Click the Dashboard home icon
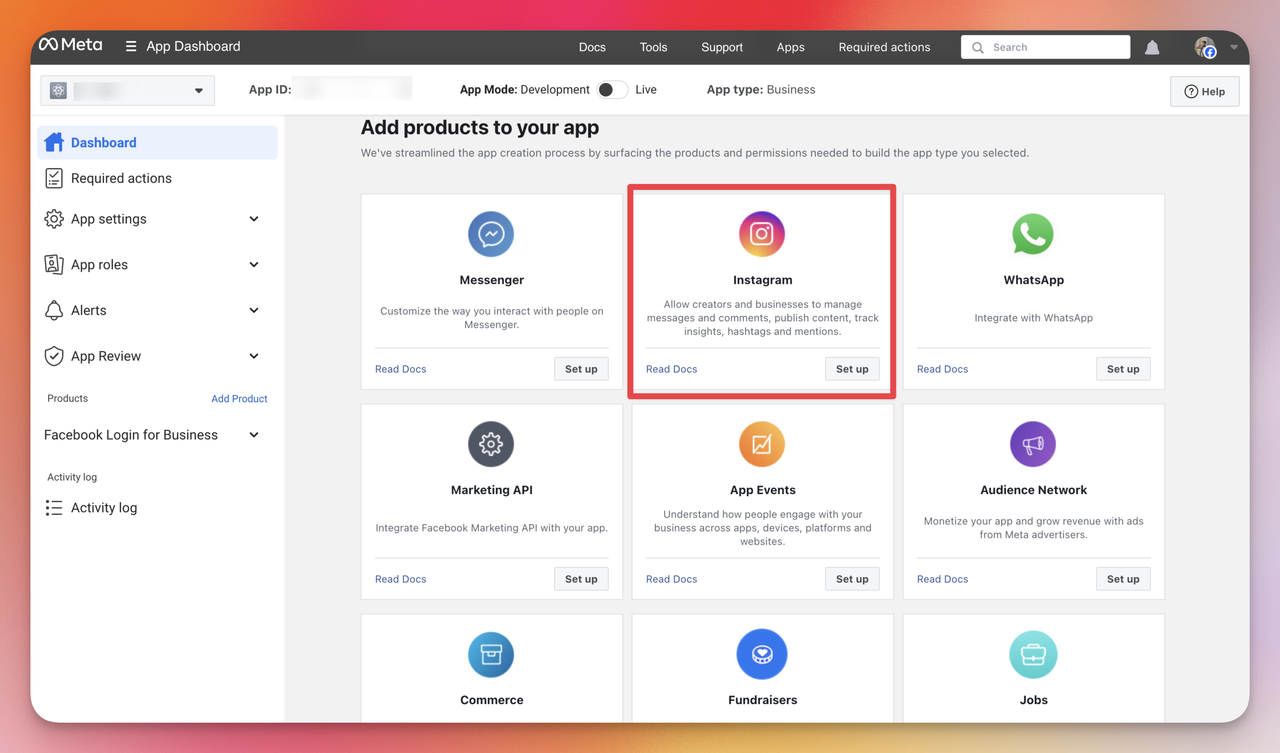This screenshot has height=753, width=1280. tap(54, 142)
